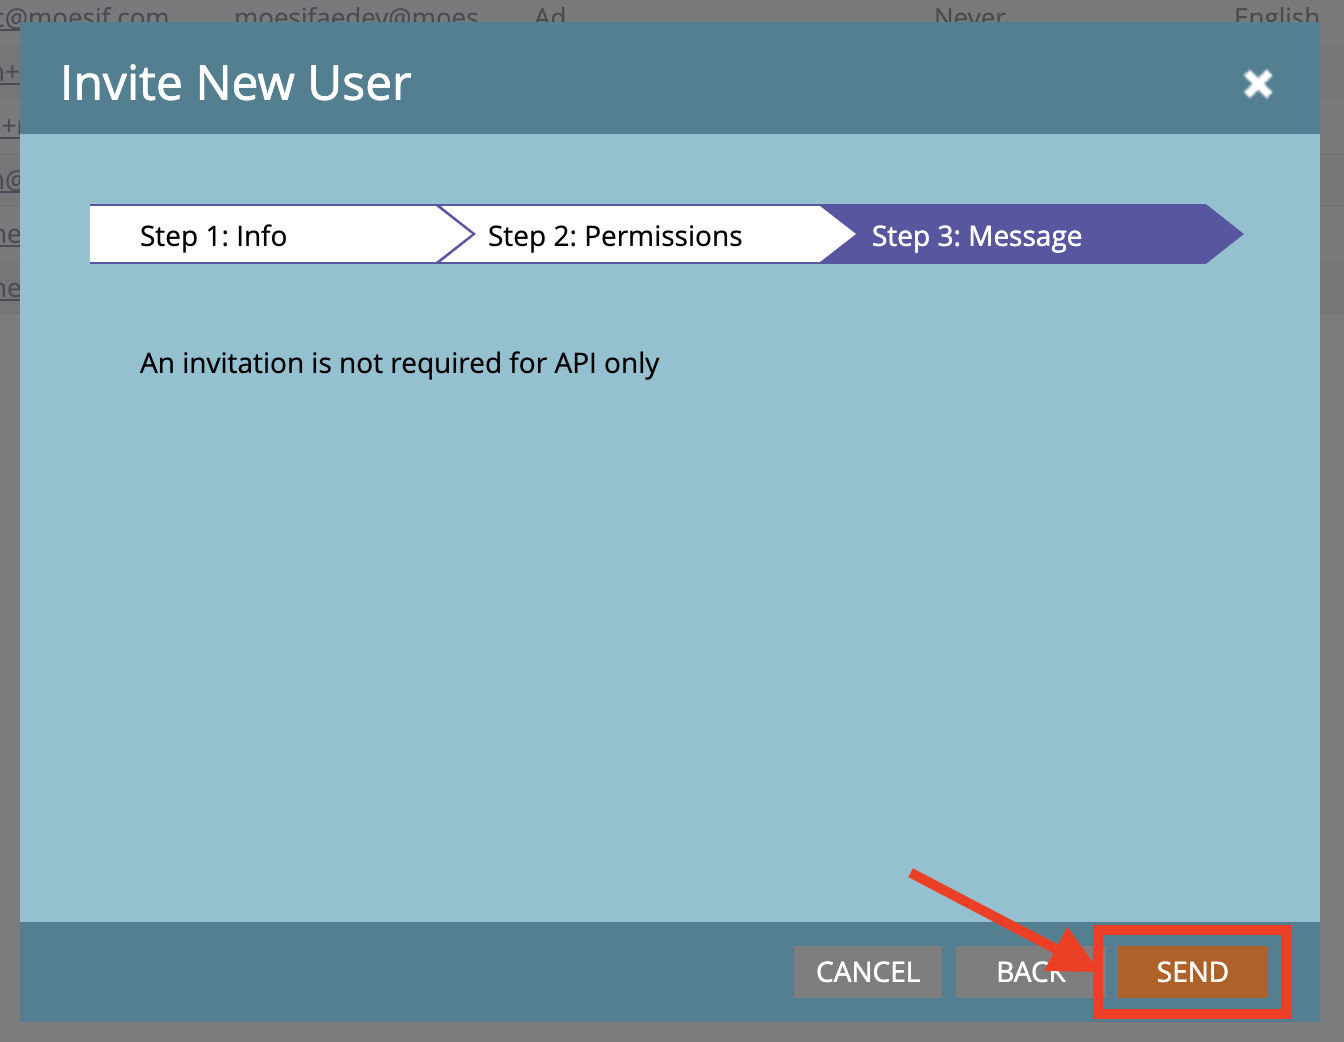1344x1042 pixels.
Task: Click the truncated Ad role cell
Action: (x=549, y=14)
